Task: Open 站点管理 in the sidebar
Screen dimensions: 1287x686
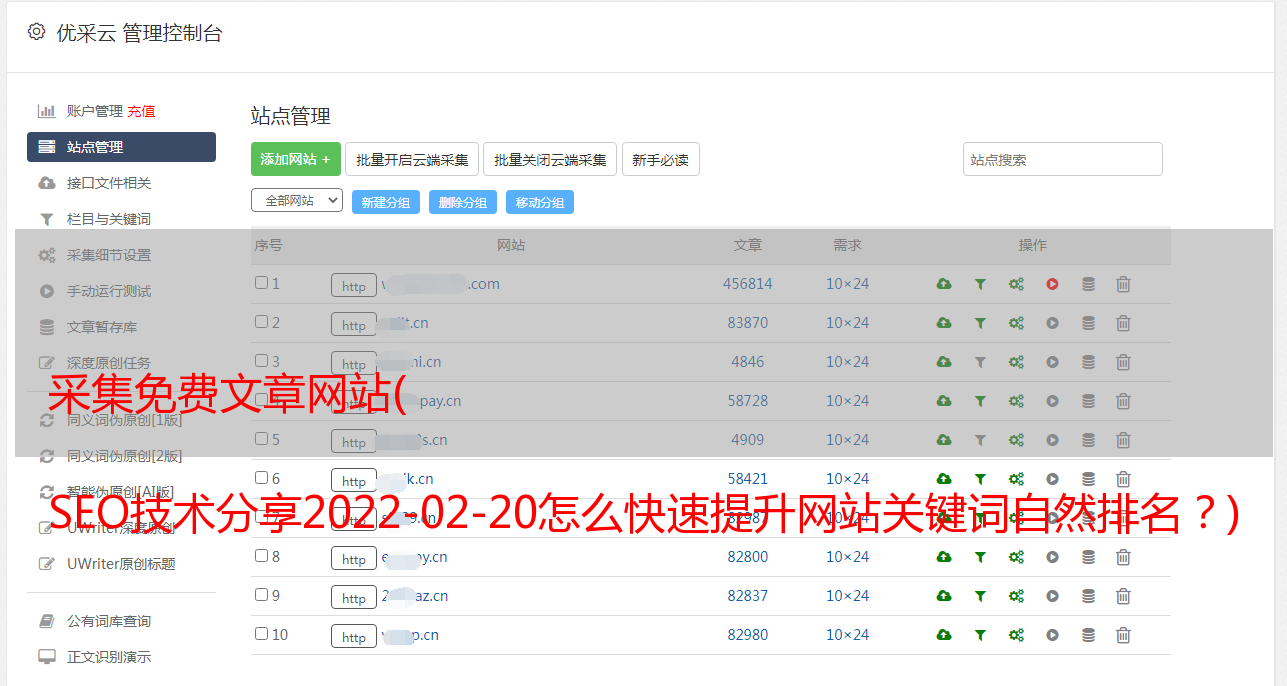Action: [x=121, y=147]
